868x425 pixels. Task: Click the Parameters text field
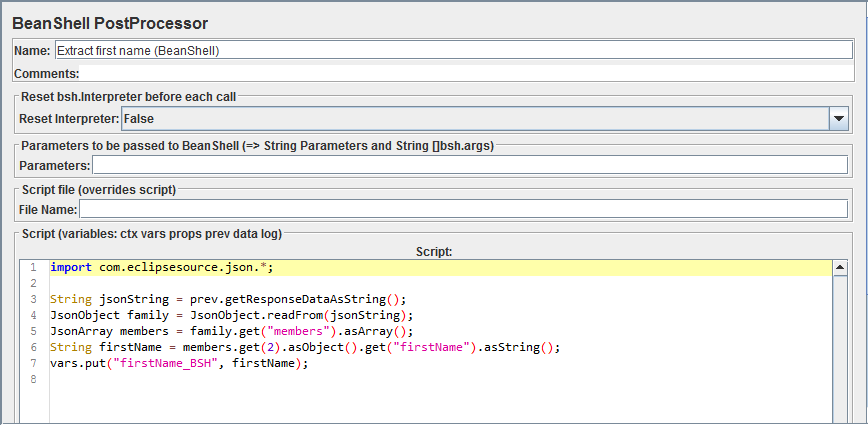tap(470, 165)
